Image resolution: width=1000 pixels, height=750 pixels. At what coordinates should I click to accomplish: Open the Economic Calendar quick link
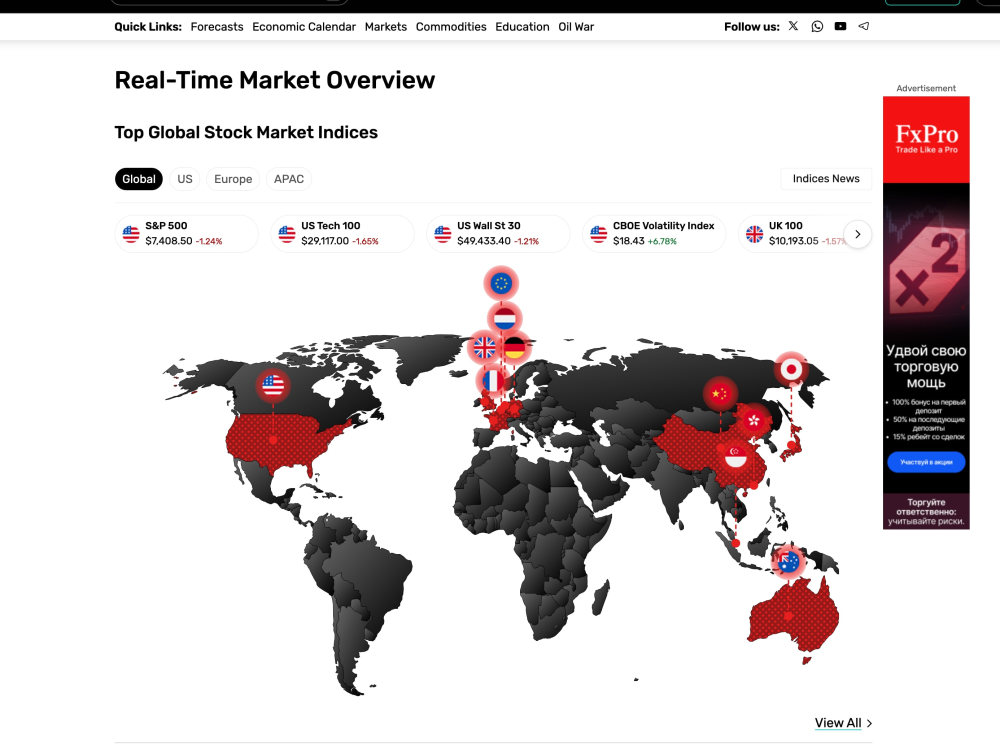(304, 27)
